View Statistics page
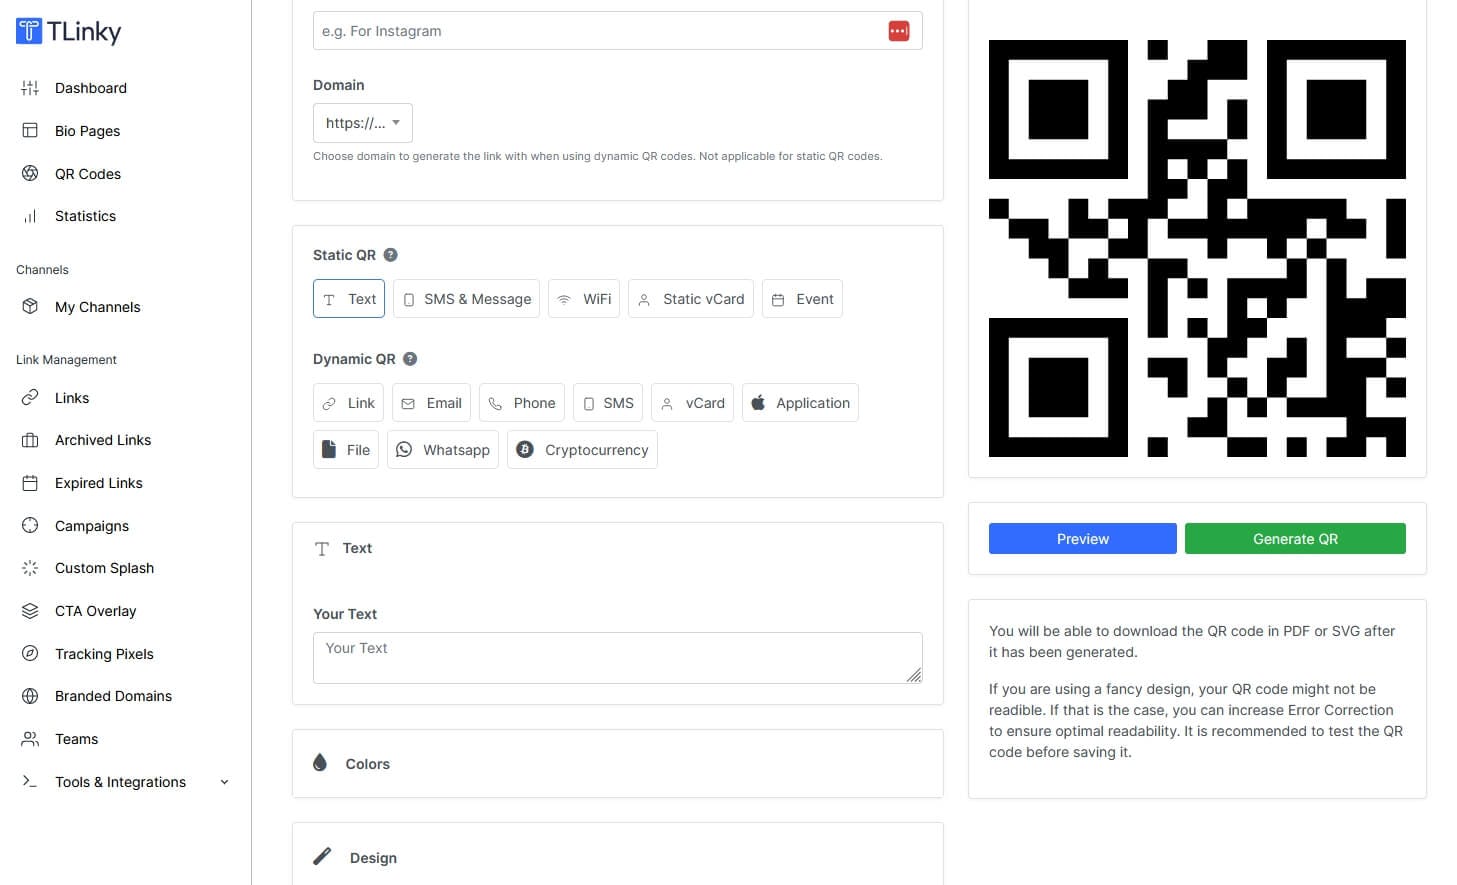Image resolution: width=1457 pixels, height=885 pixels. (85, 216)
